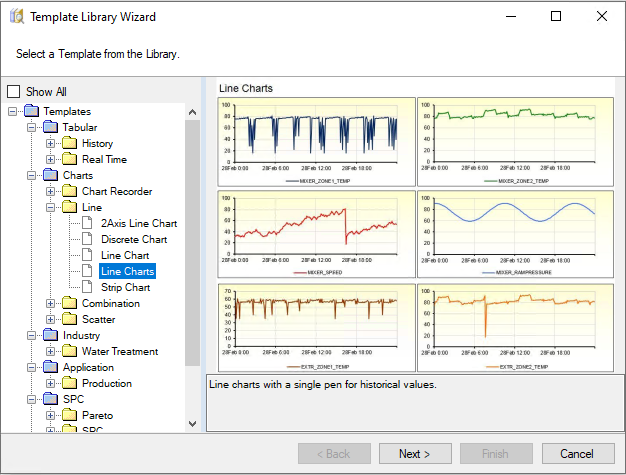
Task: Expand the Scatter folder
Action: 51,319
